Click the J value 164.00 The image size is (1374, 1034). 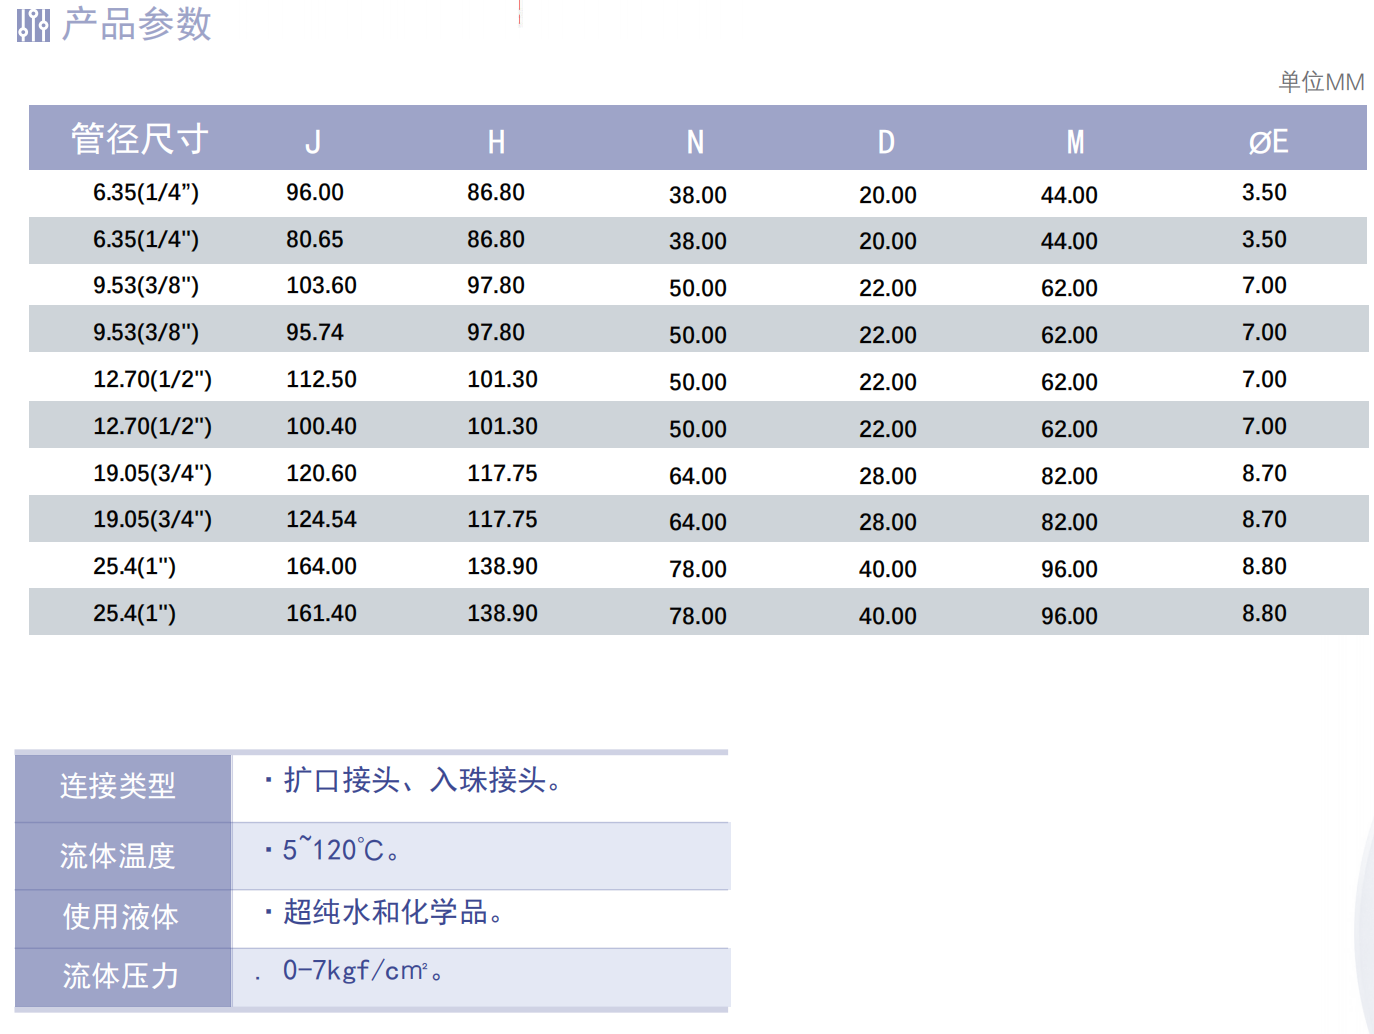point(321,566)
